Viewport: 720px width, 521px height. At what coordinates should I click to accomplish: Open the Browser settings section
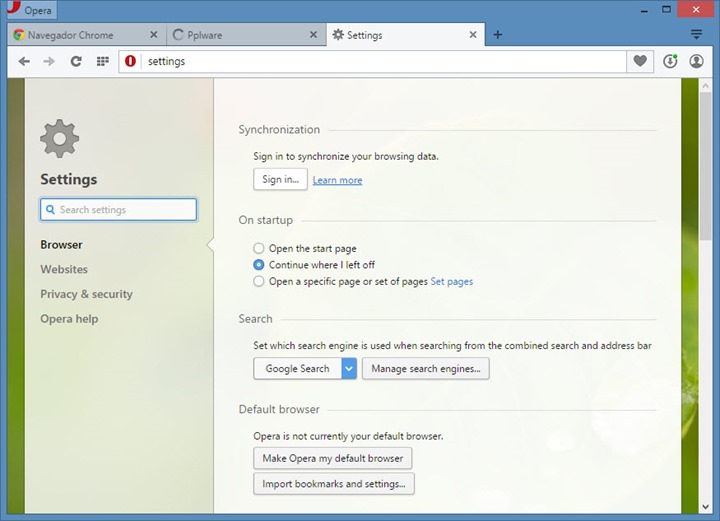pos(62,245)
